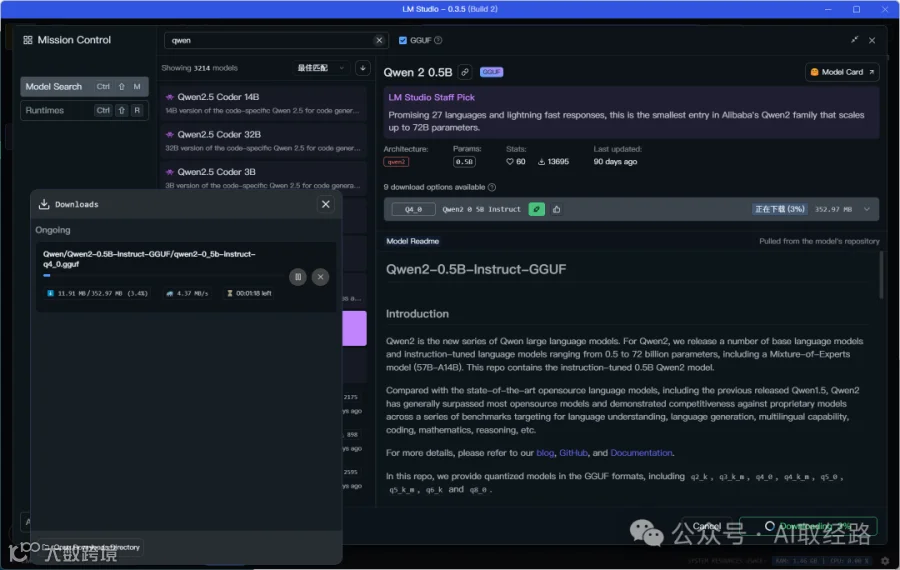Viewport: 900px width, 570px height.
Task: Open settings gear in status bar
Action: coord(885,561)
